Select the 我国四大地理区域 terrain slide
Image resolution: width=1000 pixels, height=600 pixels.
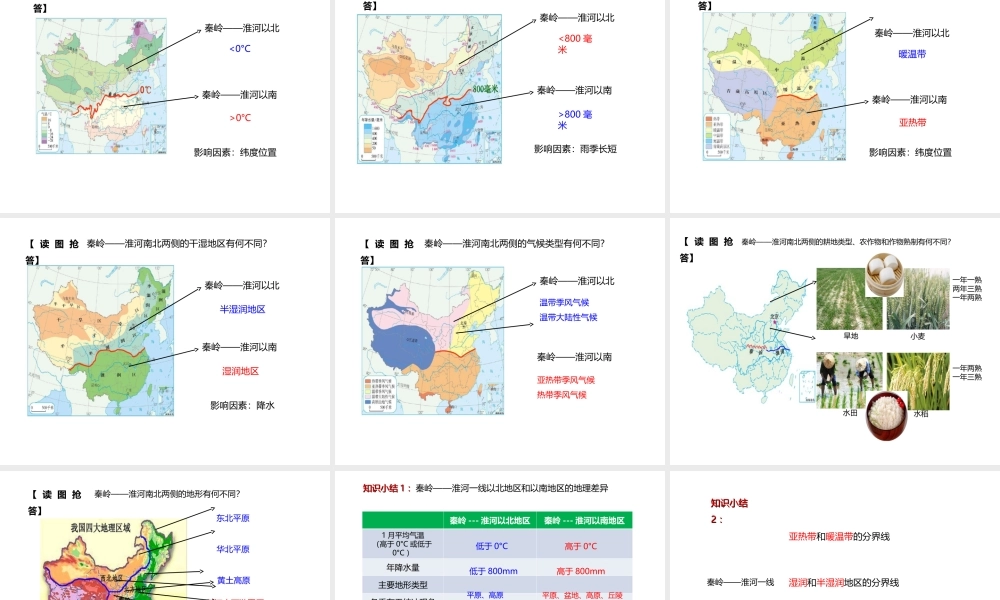(165, 536)
